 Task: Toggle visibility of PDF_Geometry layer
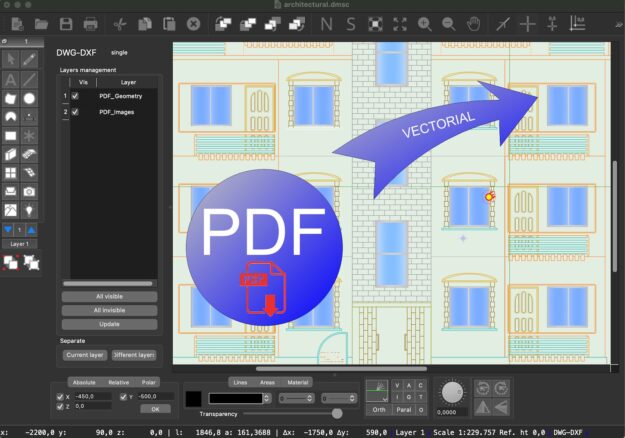pyautogui.click(x=75, y=96)
